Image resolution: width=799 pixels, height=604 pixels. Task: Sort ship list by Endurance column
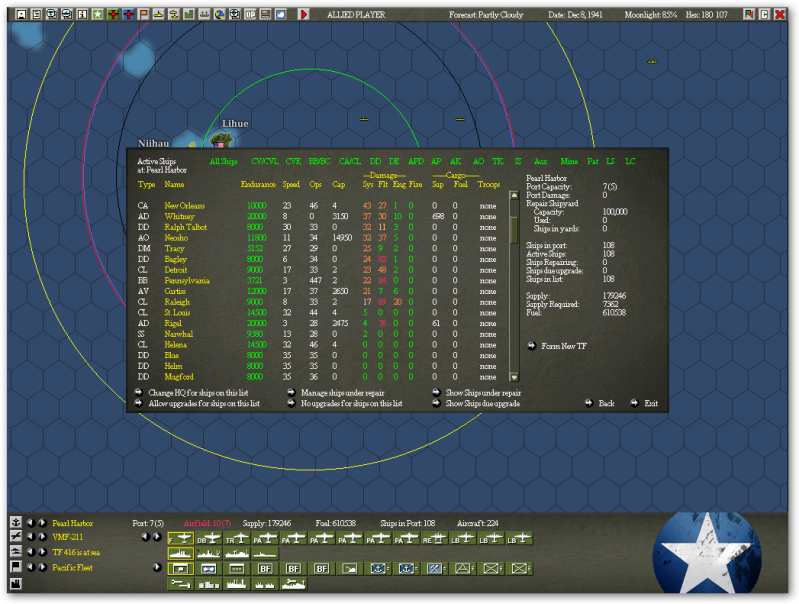pos(258,185)
